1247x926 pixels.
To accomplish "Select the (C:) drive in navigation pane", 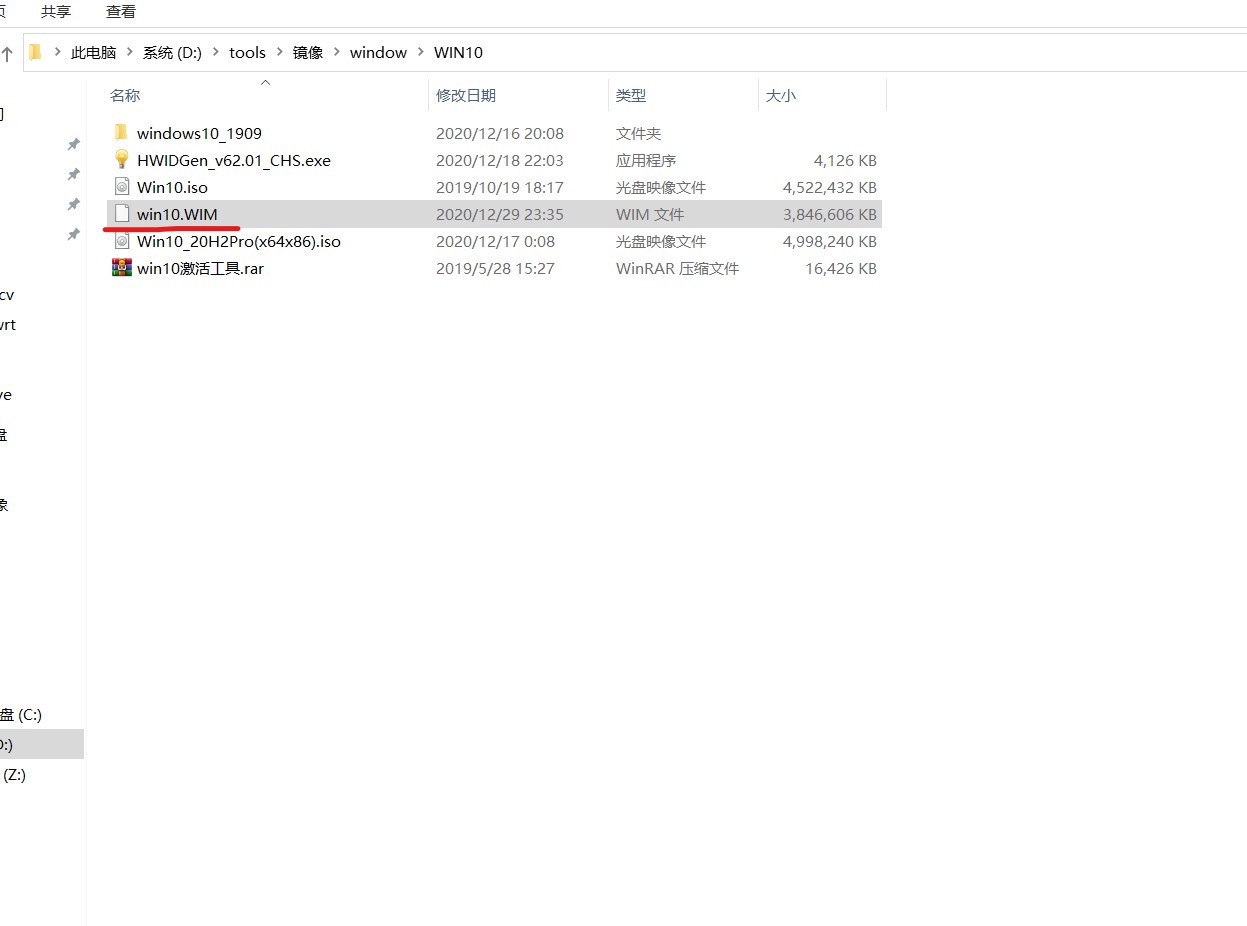I will click(x=21, y=714).
